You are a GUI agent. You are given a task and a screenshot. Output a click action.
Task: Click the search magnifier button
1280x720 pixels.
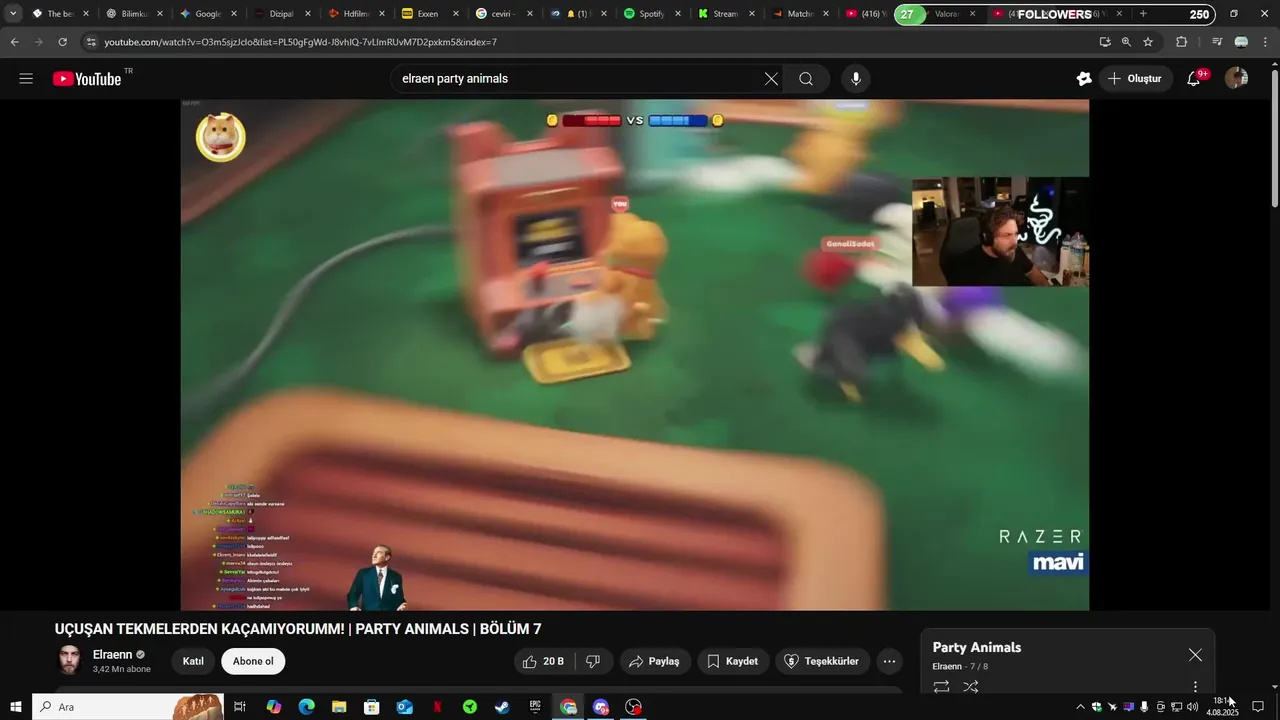(x=806, y=79)
